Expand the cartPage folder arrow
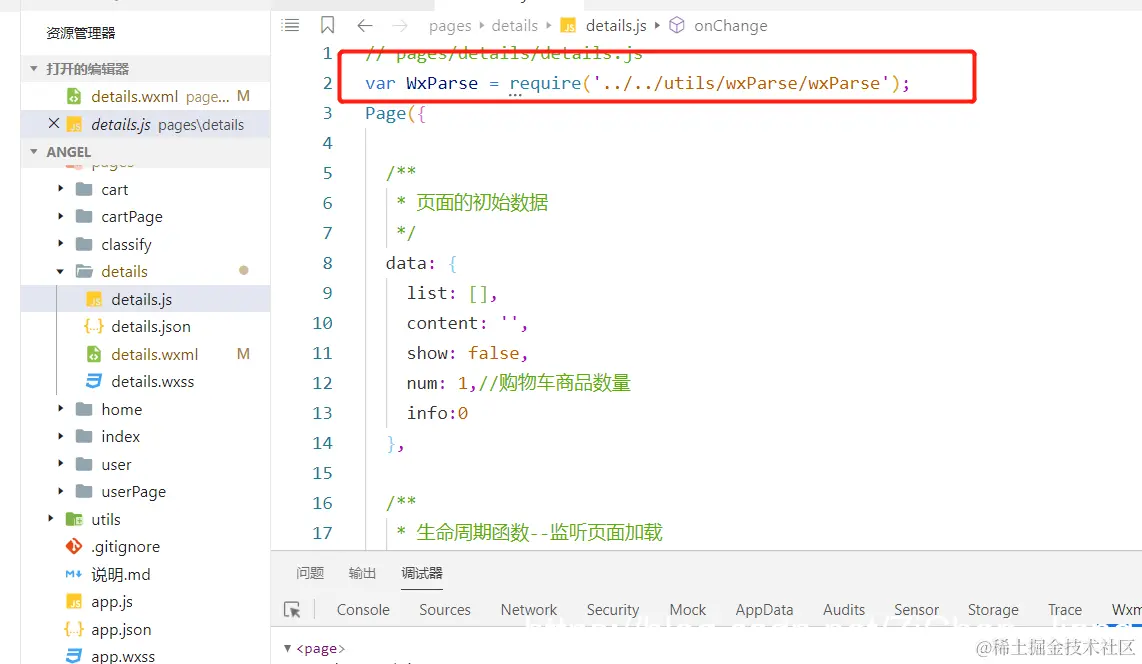The image size is (1142, 664). pos(60,216)
